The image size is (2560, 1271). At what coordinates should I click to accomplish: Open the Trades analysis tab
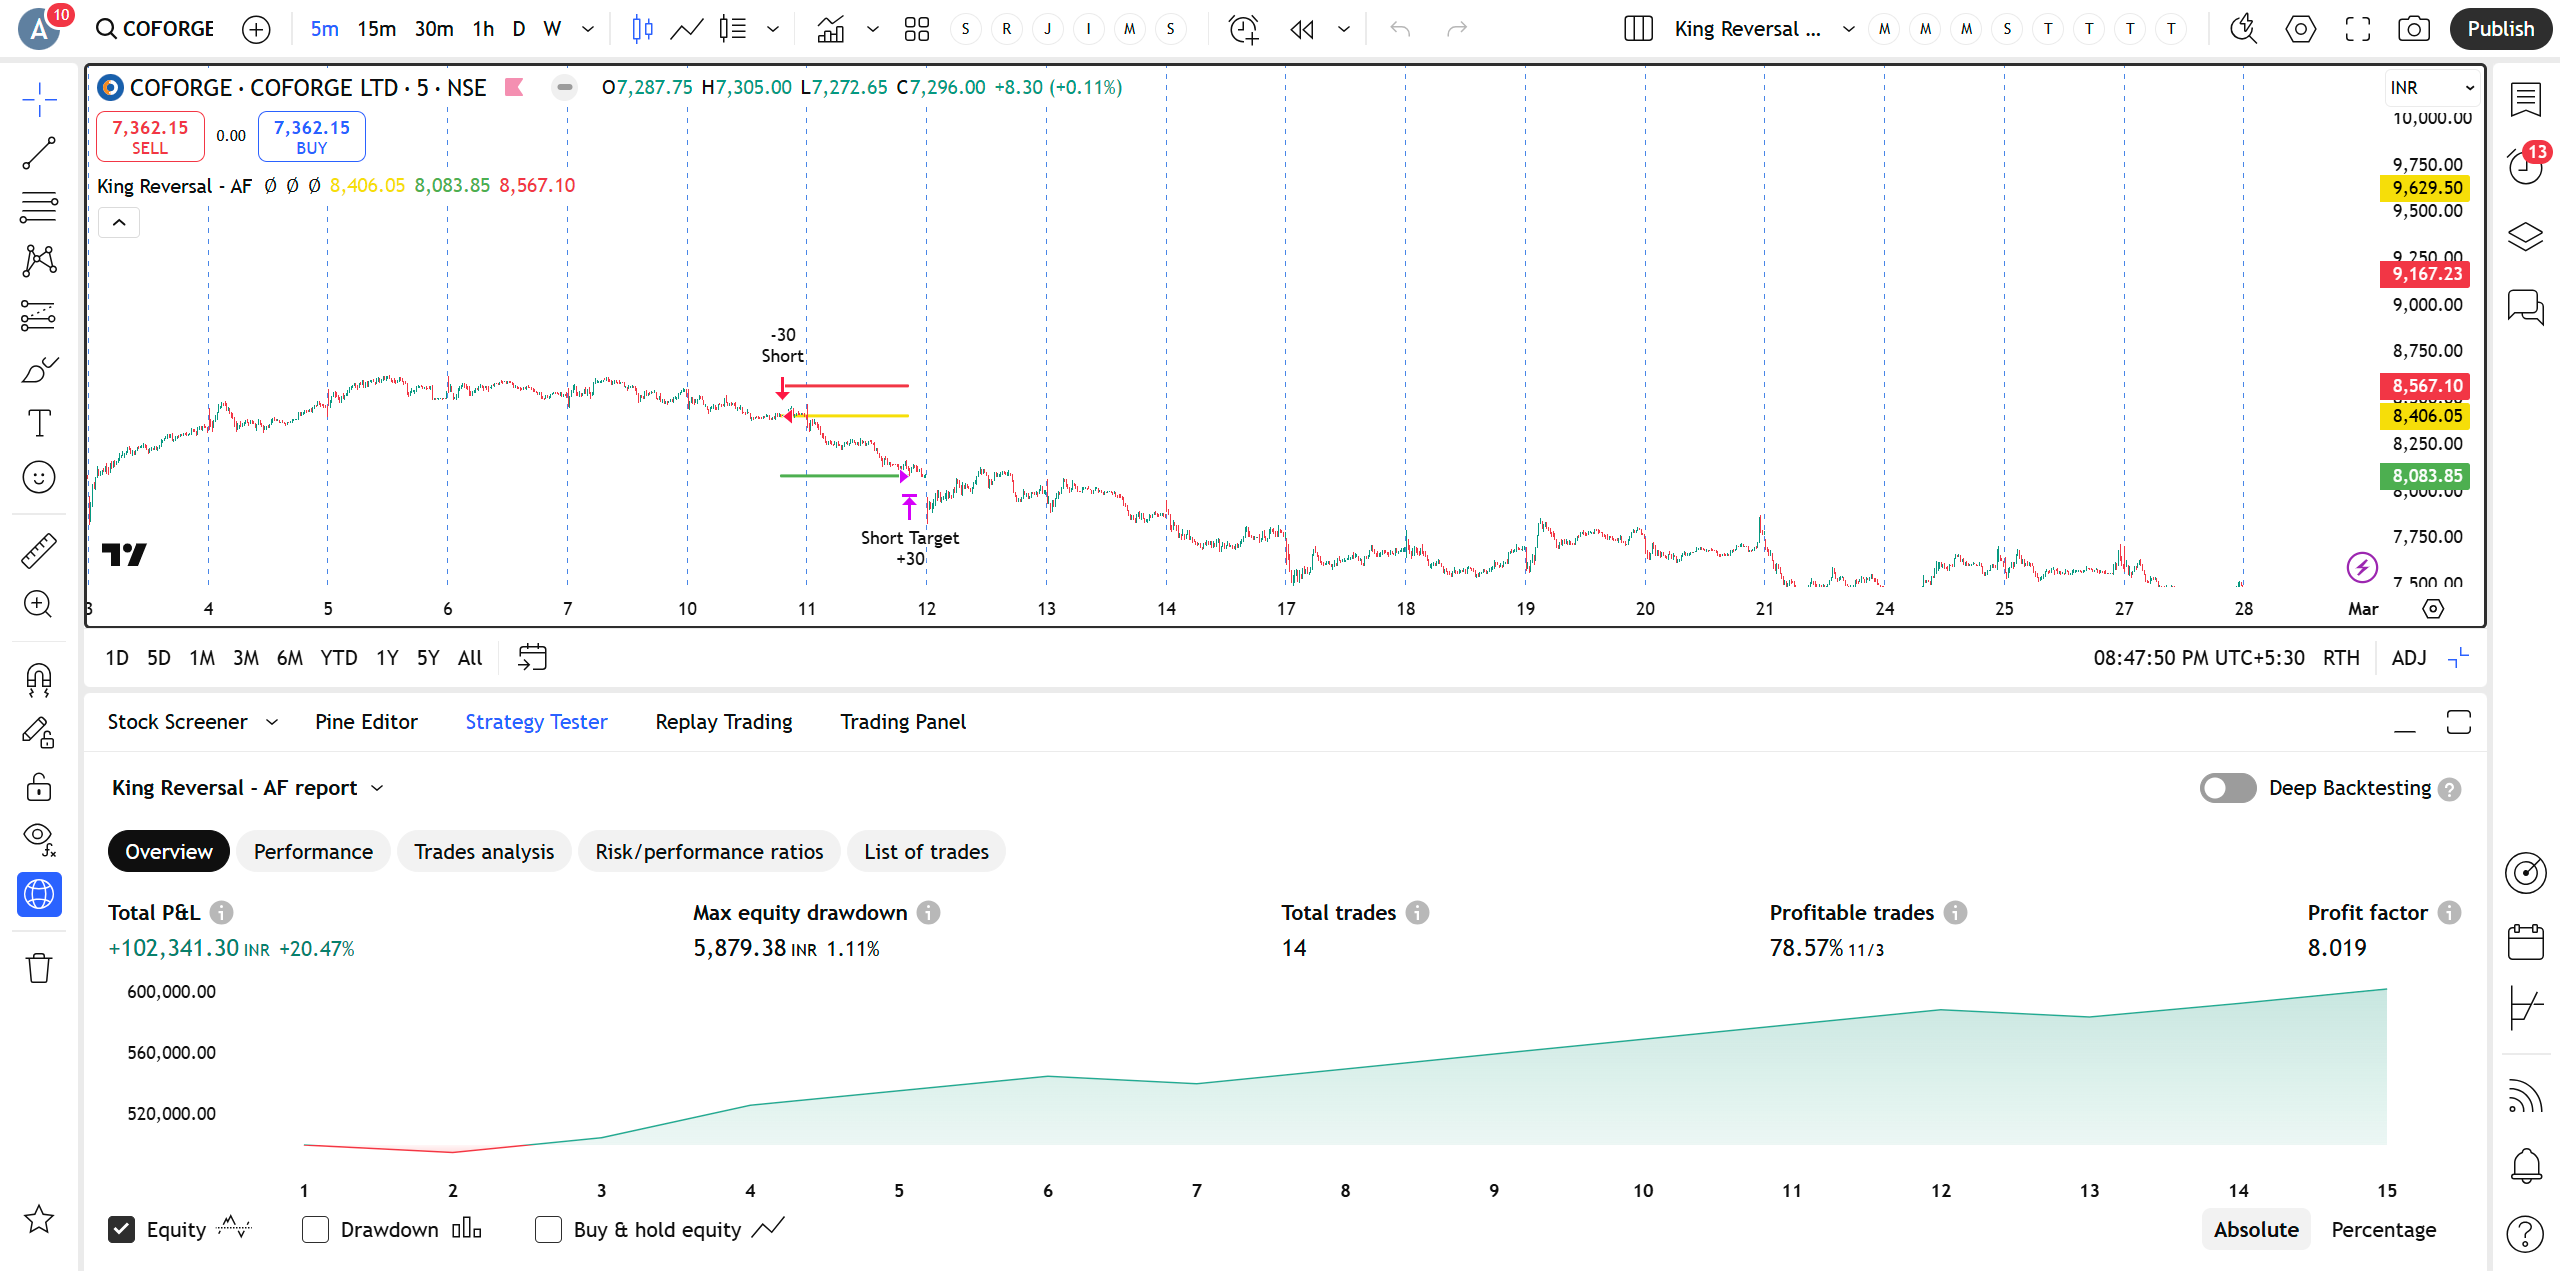point(484,852)
